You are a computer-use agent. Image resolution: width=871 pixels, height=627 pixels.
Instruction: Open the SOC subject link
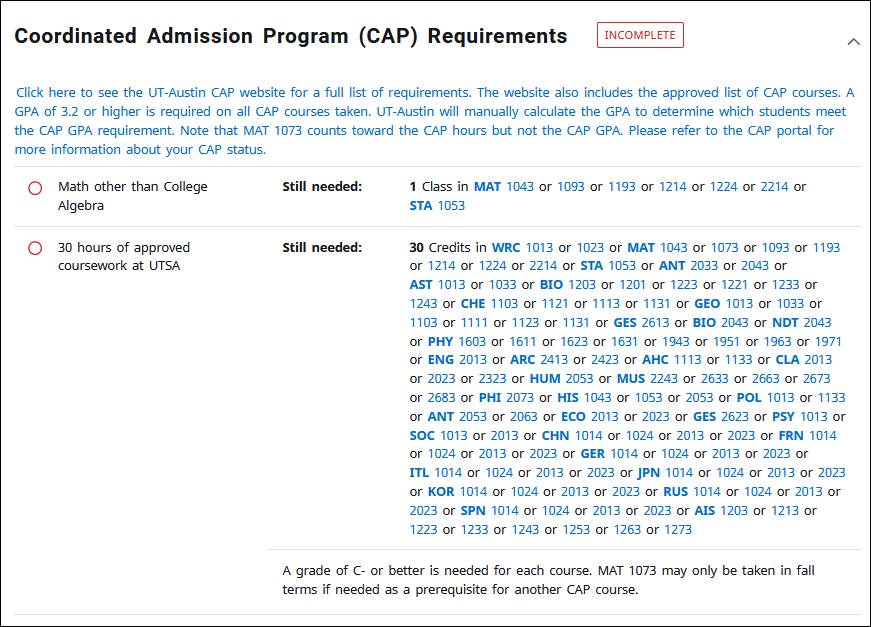coord(423,435)
